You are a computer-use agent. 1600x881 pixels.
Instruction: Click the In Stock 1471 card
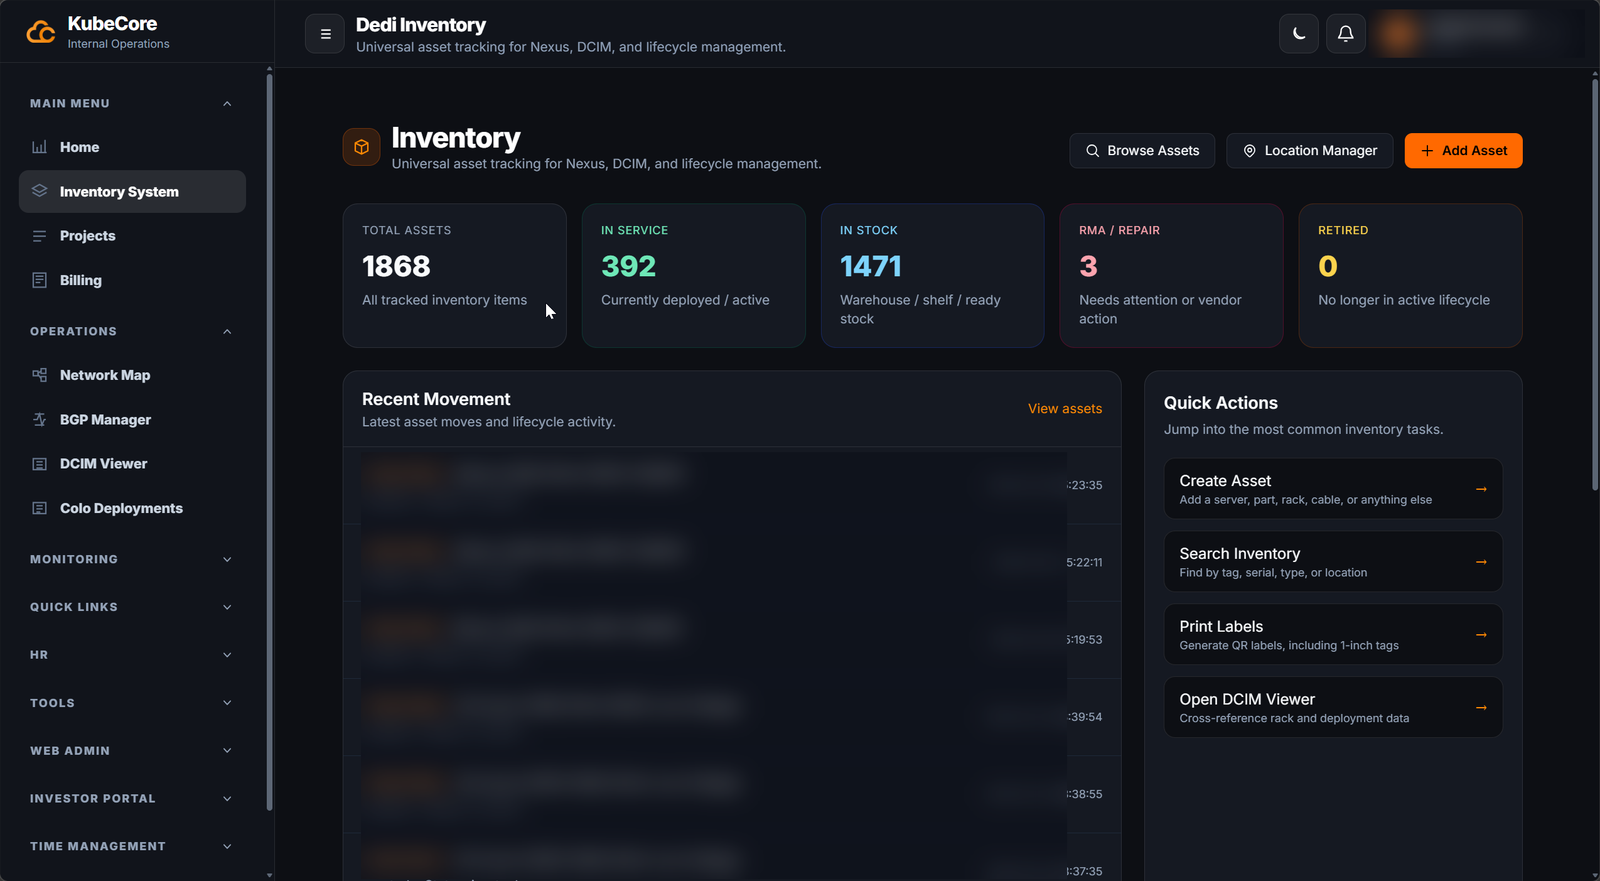(x=933, y=276)
